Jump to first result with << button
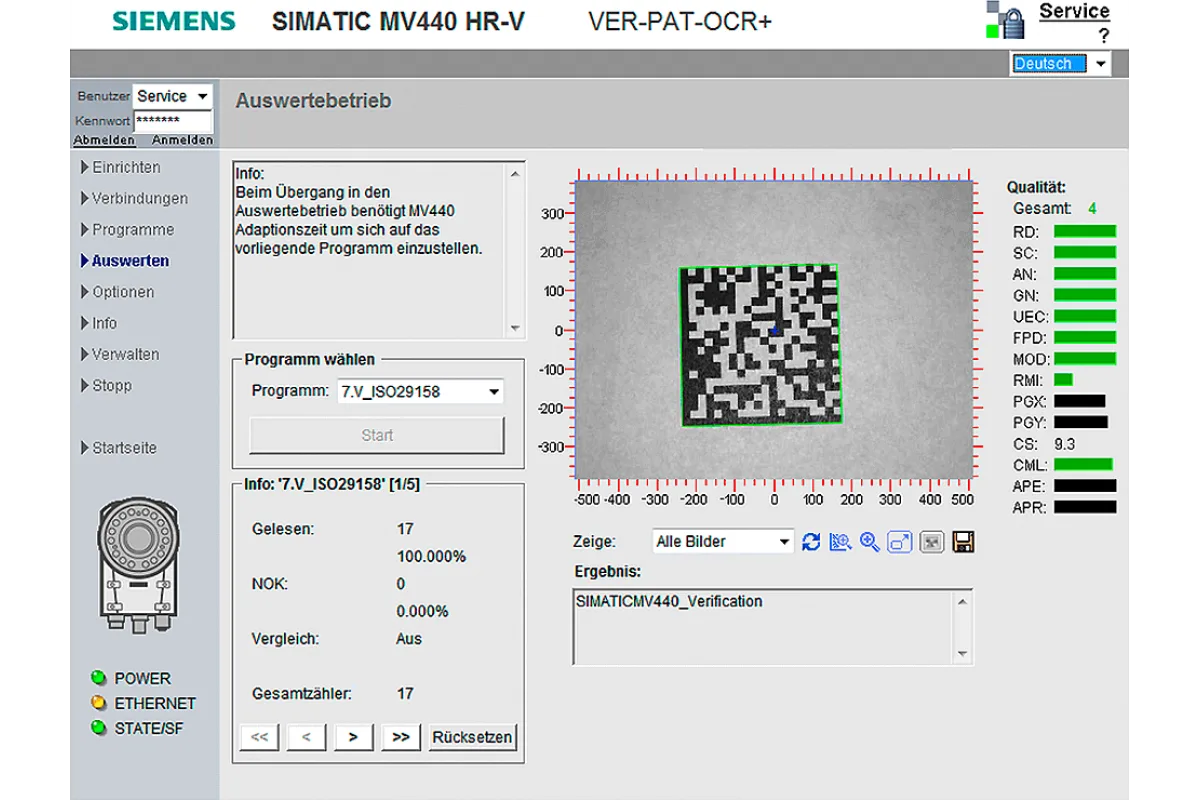Screen dimensions: 1200x800 [259, 738]
